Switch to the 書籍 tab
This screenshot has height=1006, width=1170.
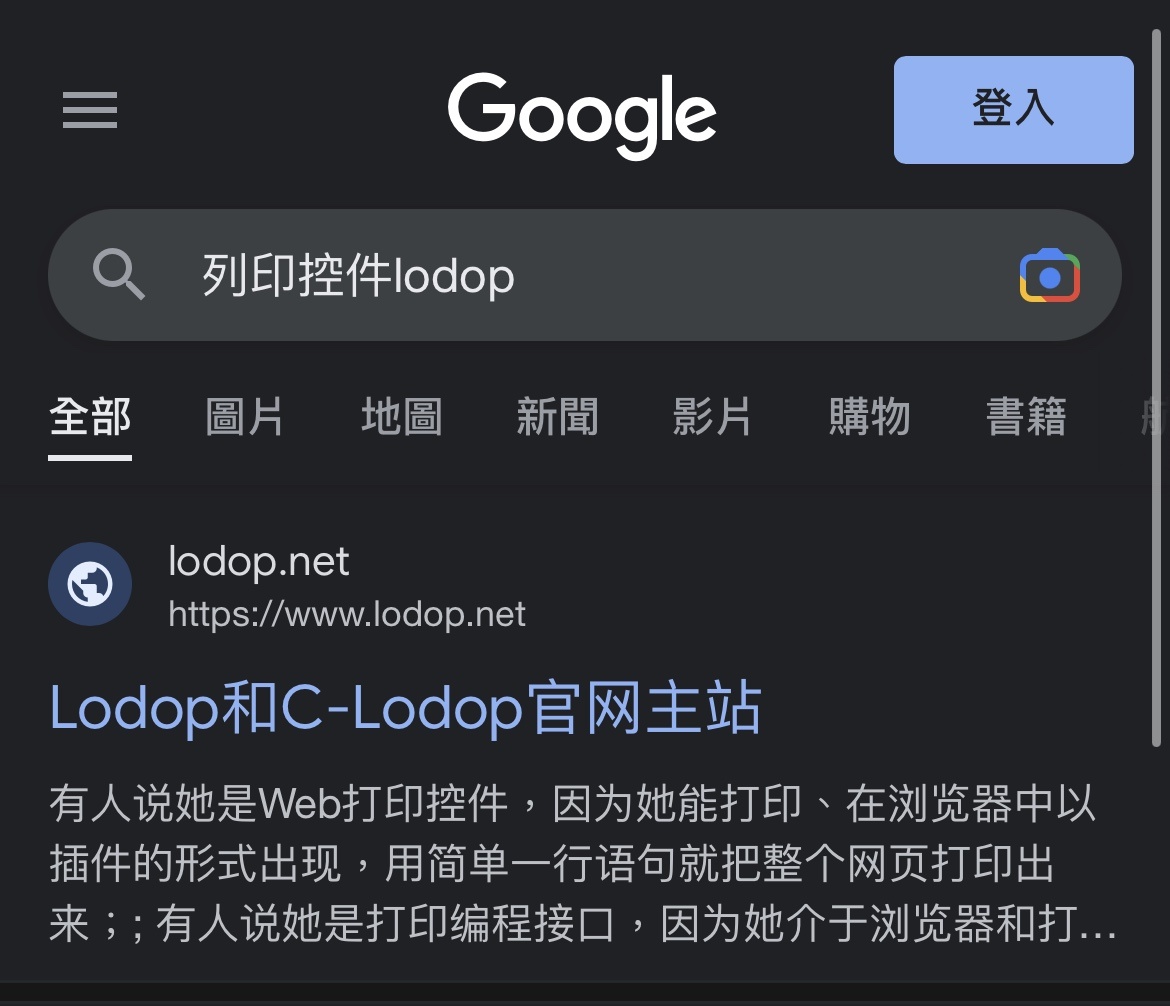pos(1026,416)
